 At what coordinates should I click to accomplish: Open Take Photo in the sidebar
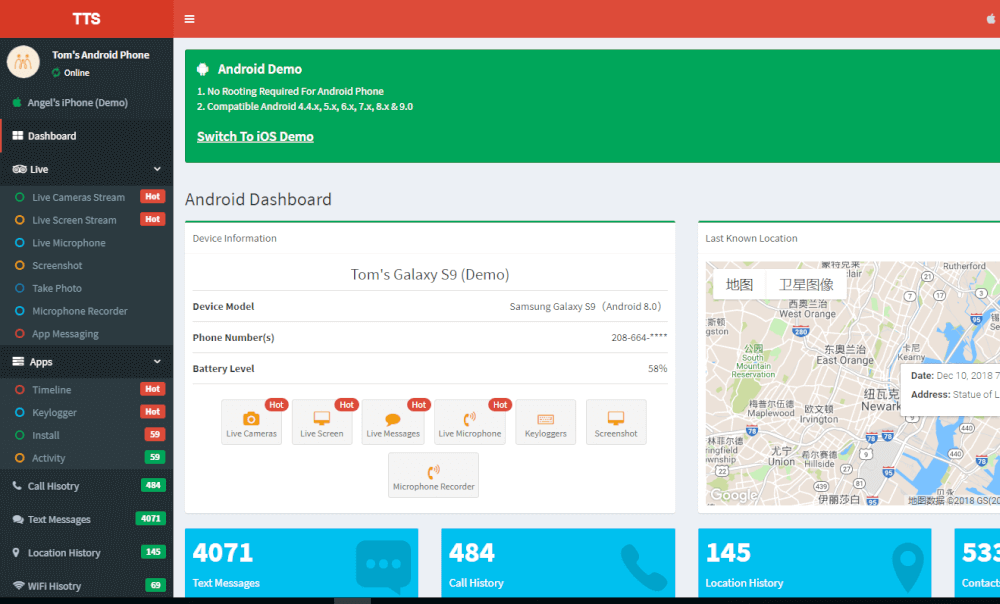(87, 288)
